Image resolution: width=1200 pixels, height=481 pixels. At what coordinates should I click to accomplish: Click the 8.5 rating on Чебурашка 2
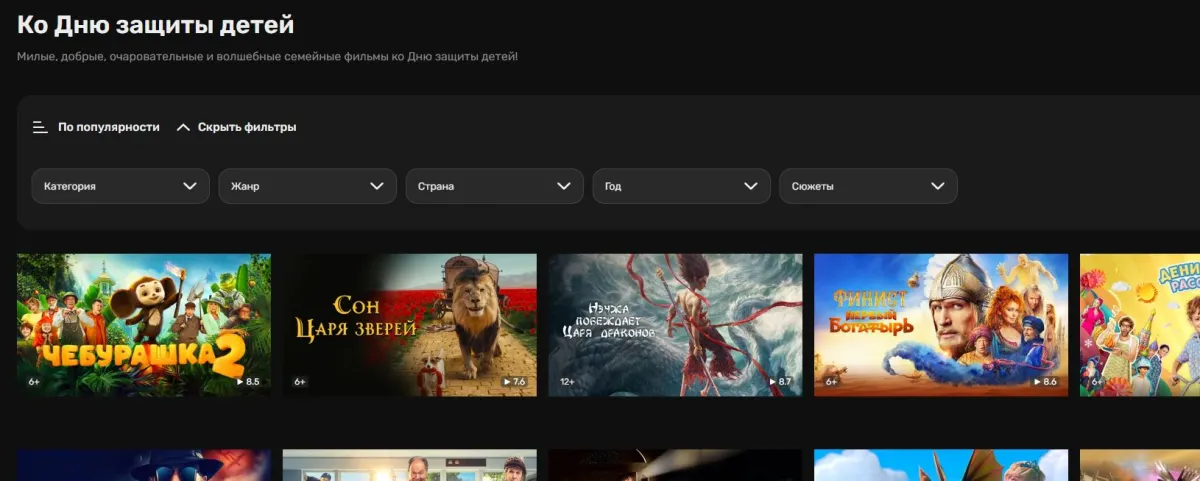pos(248,382)
